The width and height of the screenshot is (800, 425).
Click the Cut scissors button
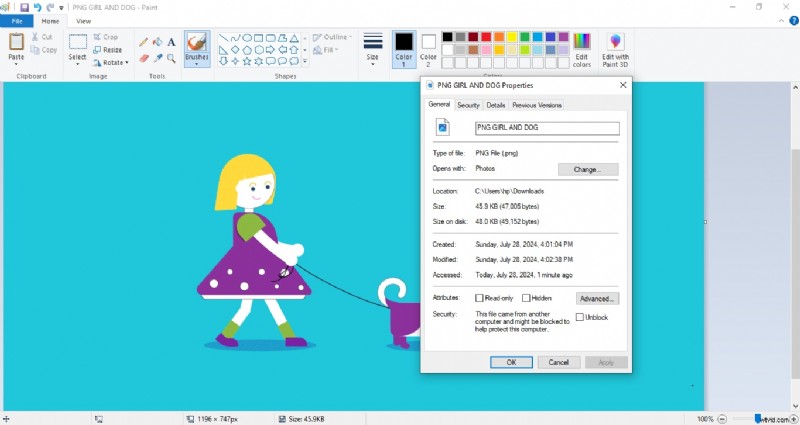(x=42, y=37)
